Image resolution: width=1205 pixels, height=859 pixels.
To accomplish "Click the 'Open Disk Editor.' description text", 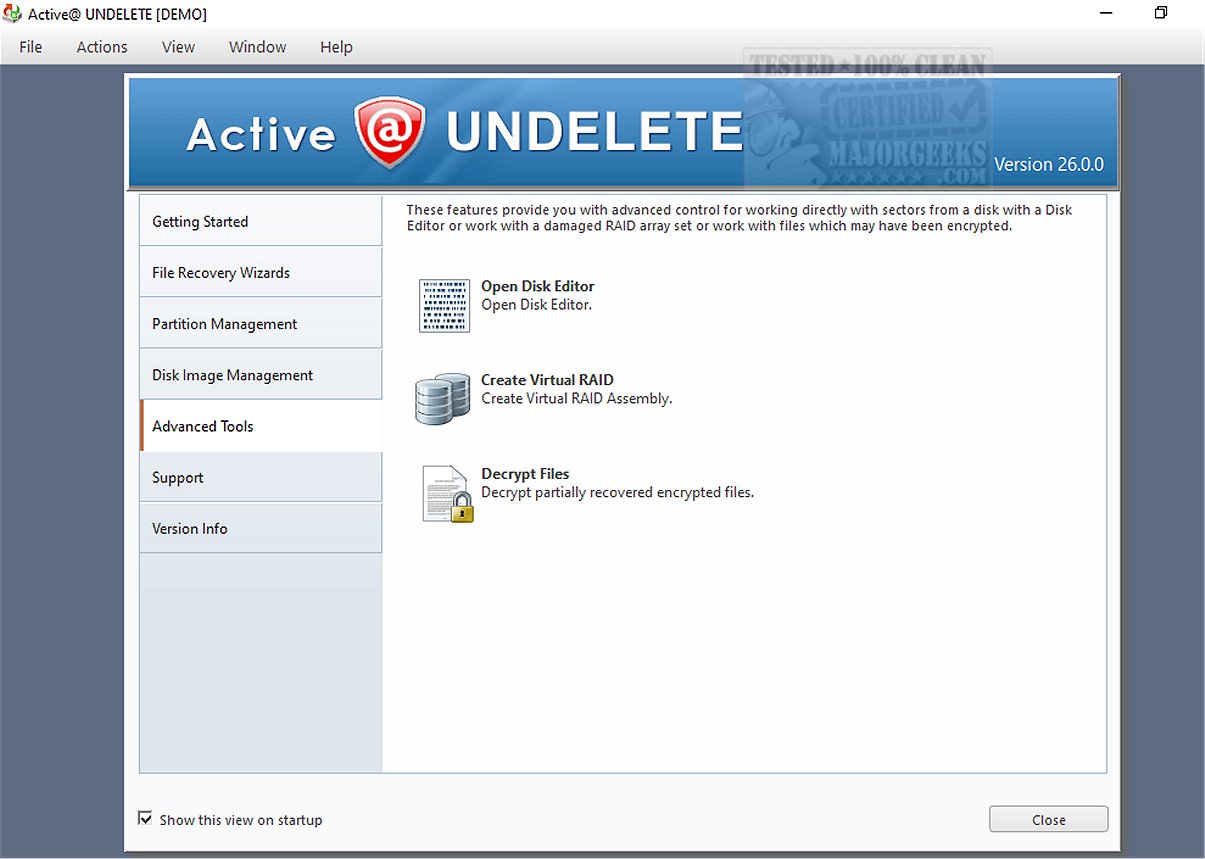I will [x=537, y=304].
